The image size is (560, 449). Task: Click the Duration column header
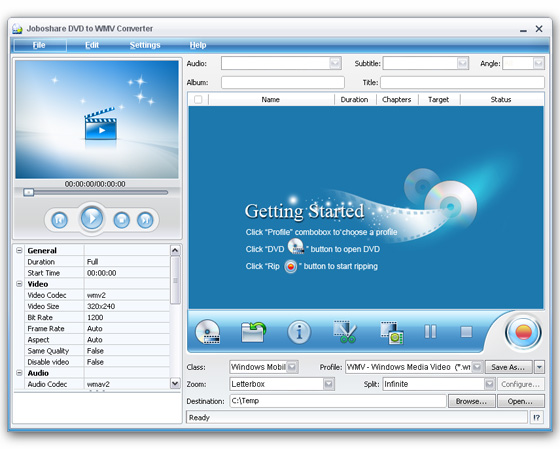coord(355,99)
